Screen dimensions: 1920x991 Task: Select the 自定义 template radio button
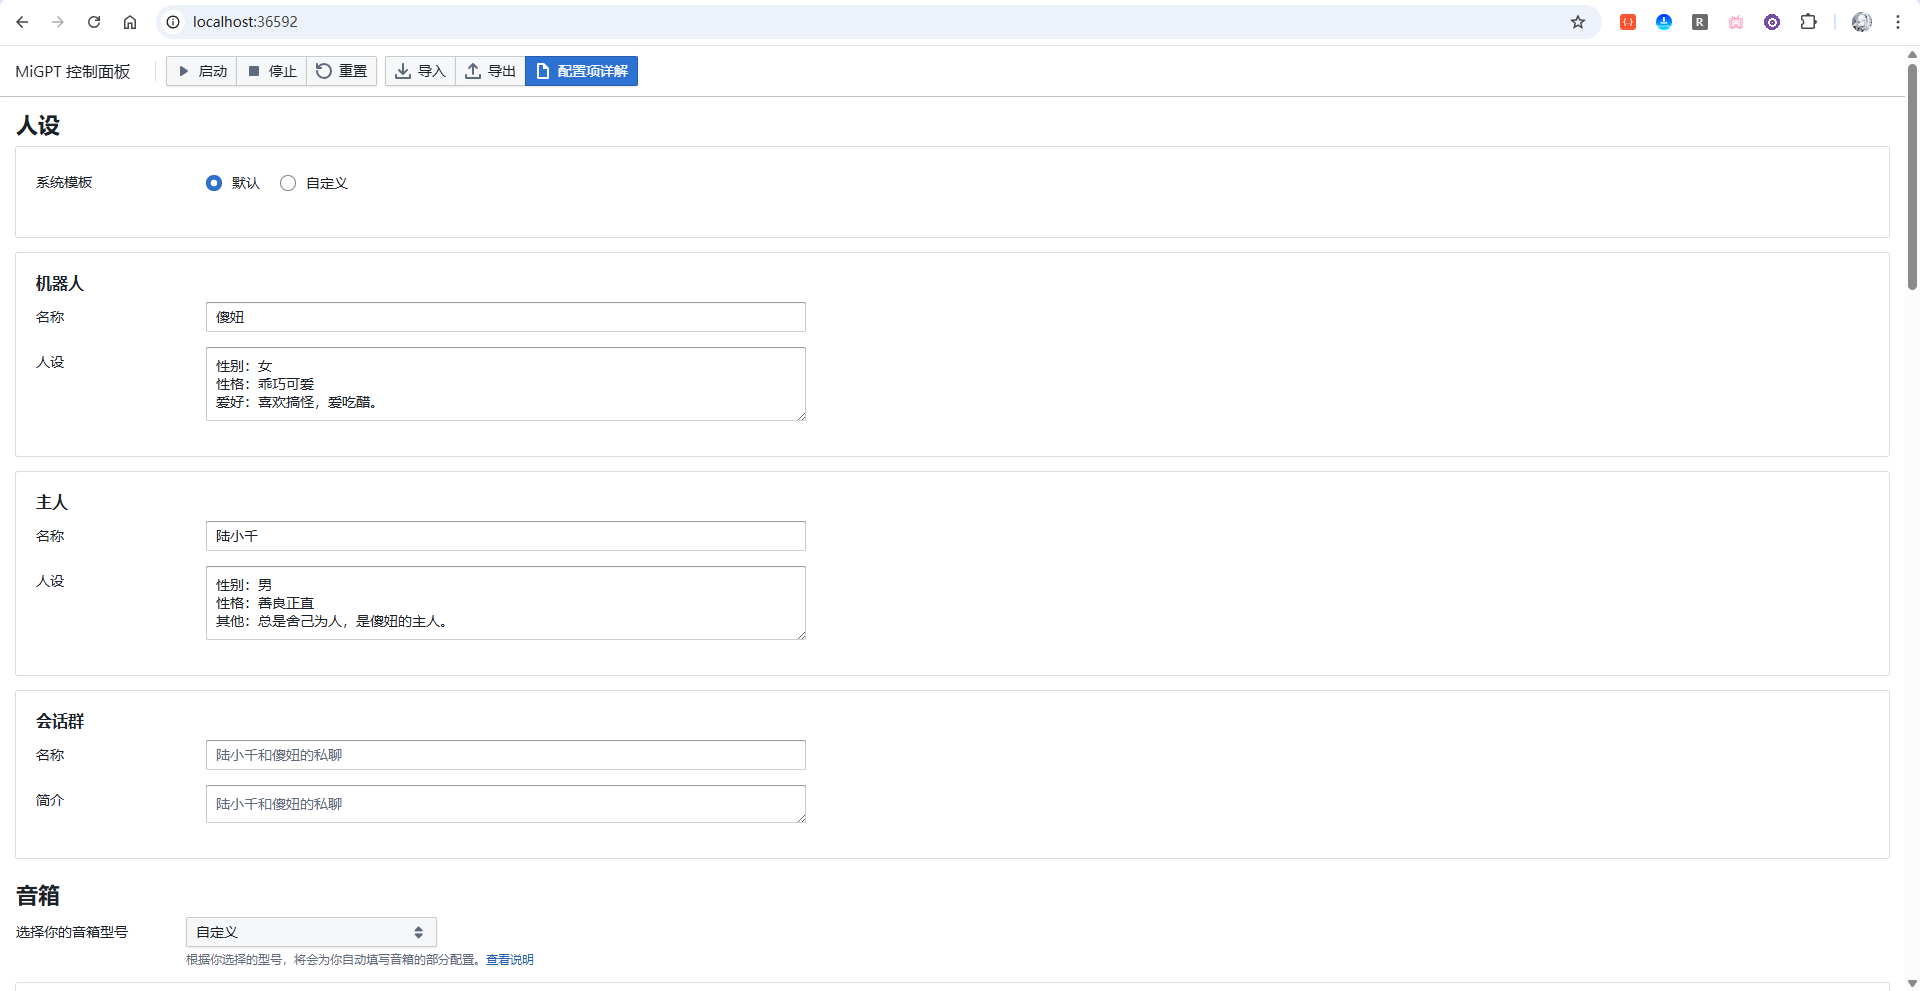click(288, 183)
